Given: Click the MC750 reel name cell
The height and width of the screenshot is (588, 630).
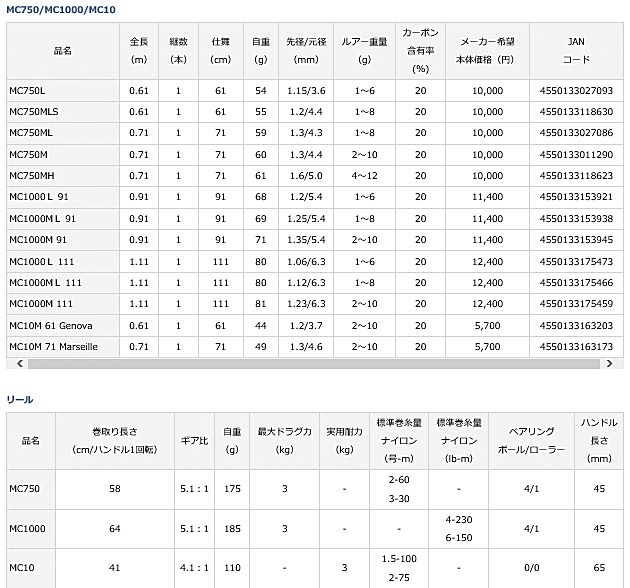Looking at the screenshot, I should [x=31, y=489].
